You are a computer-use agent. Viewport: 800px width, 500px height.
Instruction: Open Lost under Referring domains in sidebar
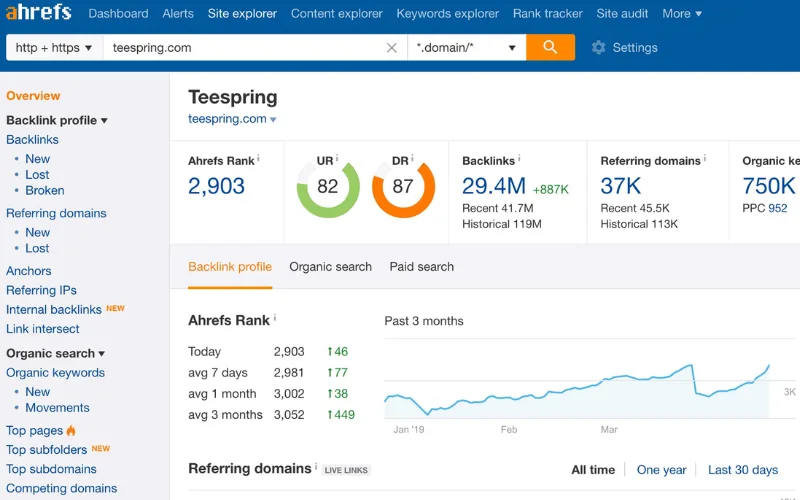click(x=37, y=248)
